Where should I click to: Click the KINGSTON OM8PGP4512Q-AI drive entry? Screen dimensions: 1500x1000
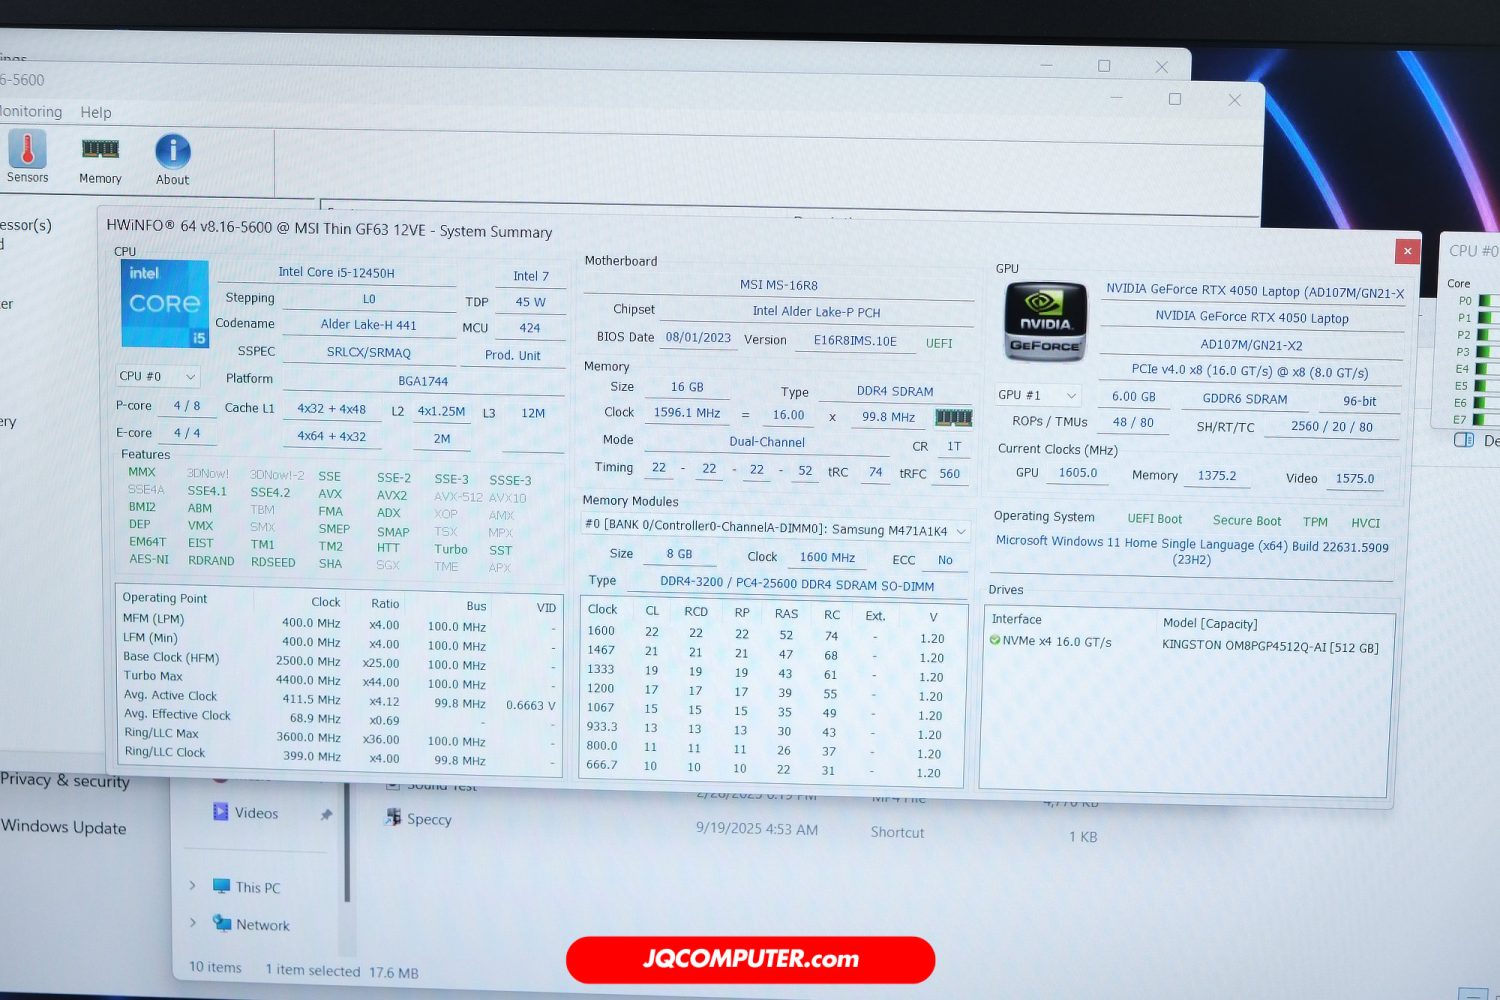coord(1270,646)
